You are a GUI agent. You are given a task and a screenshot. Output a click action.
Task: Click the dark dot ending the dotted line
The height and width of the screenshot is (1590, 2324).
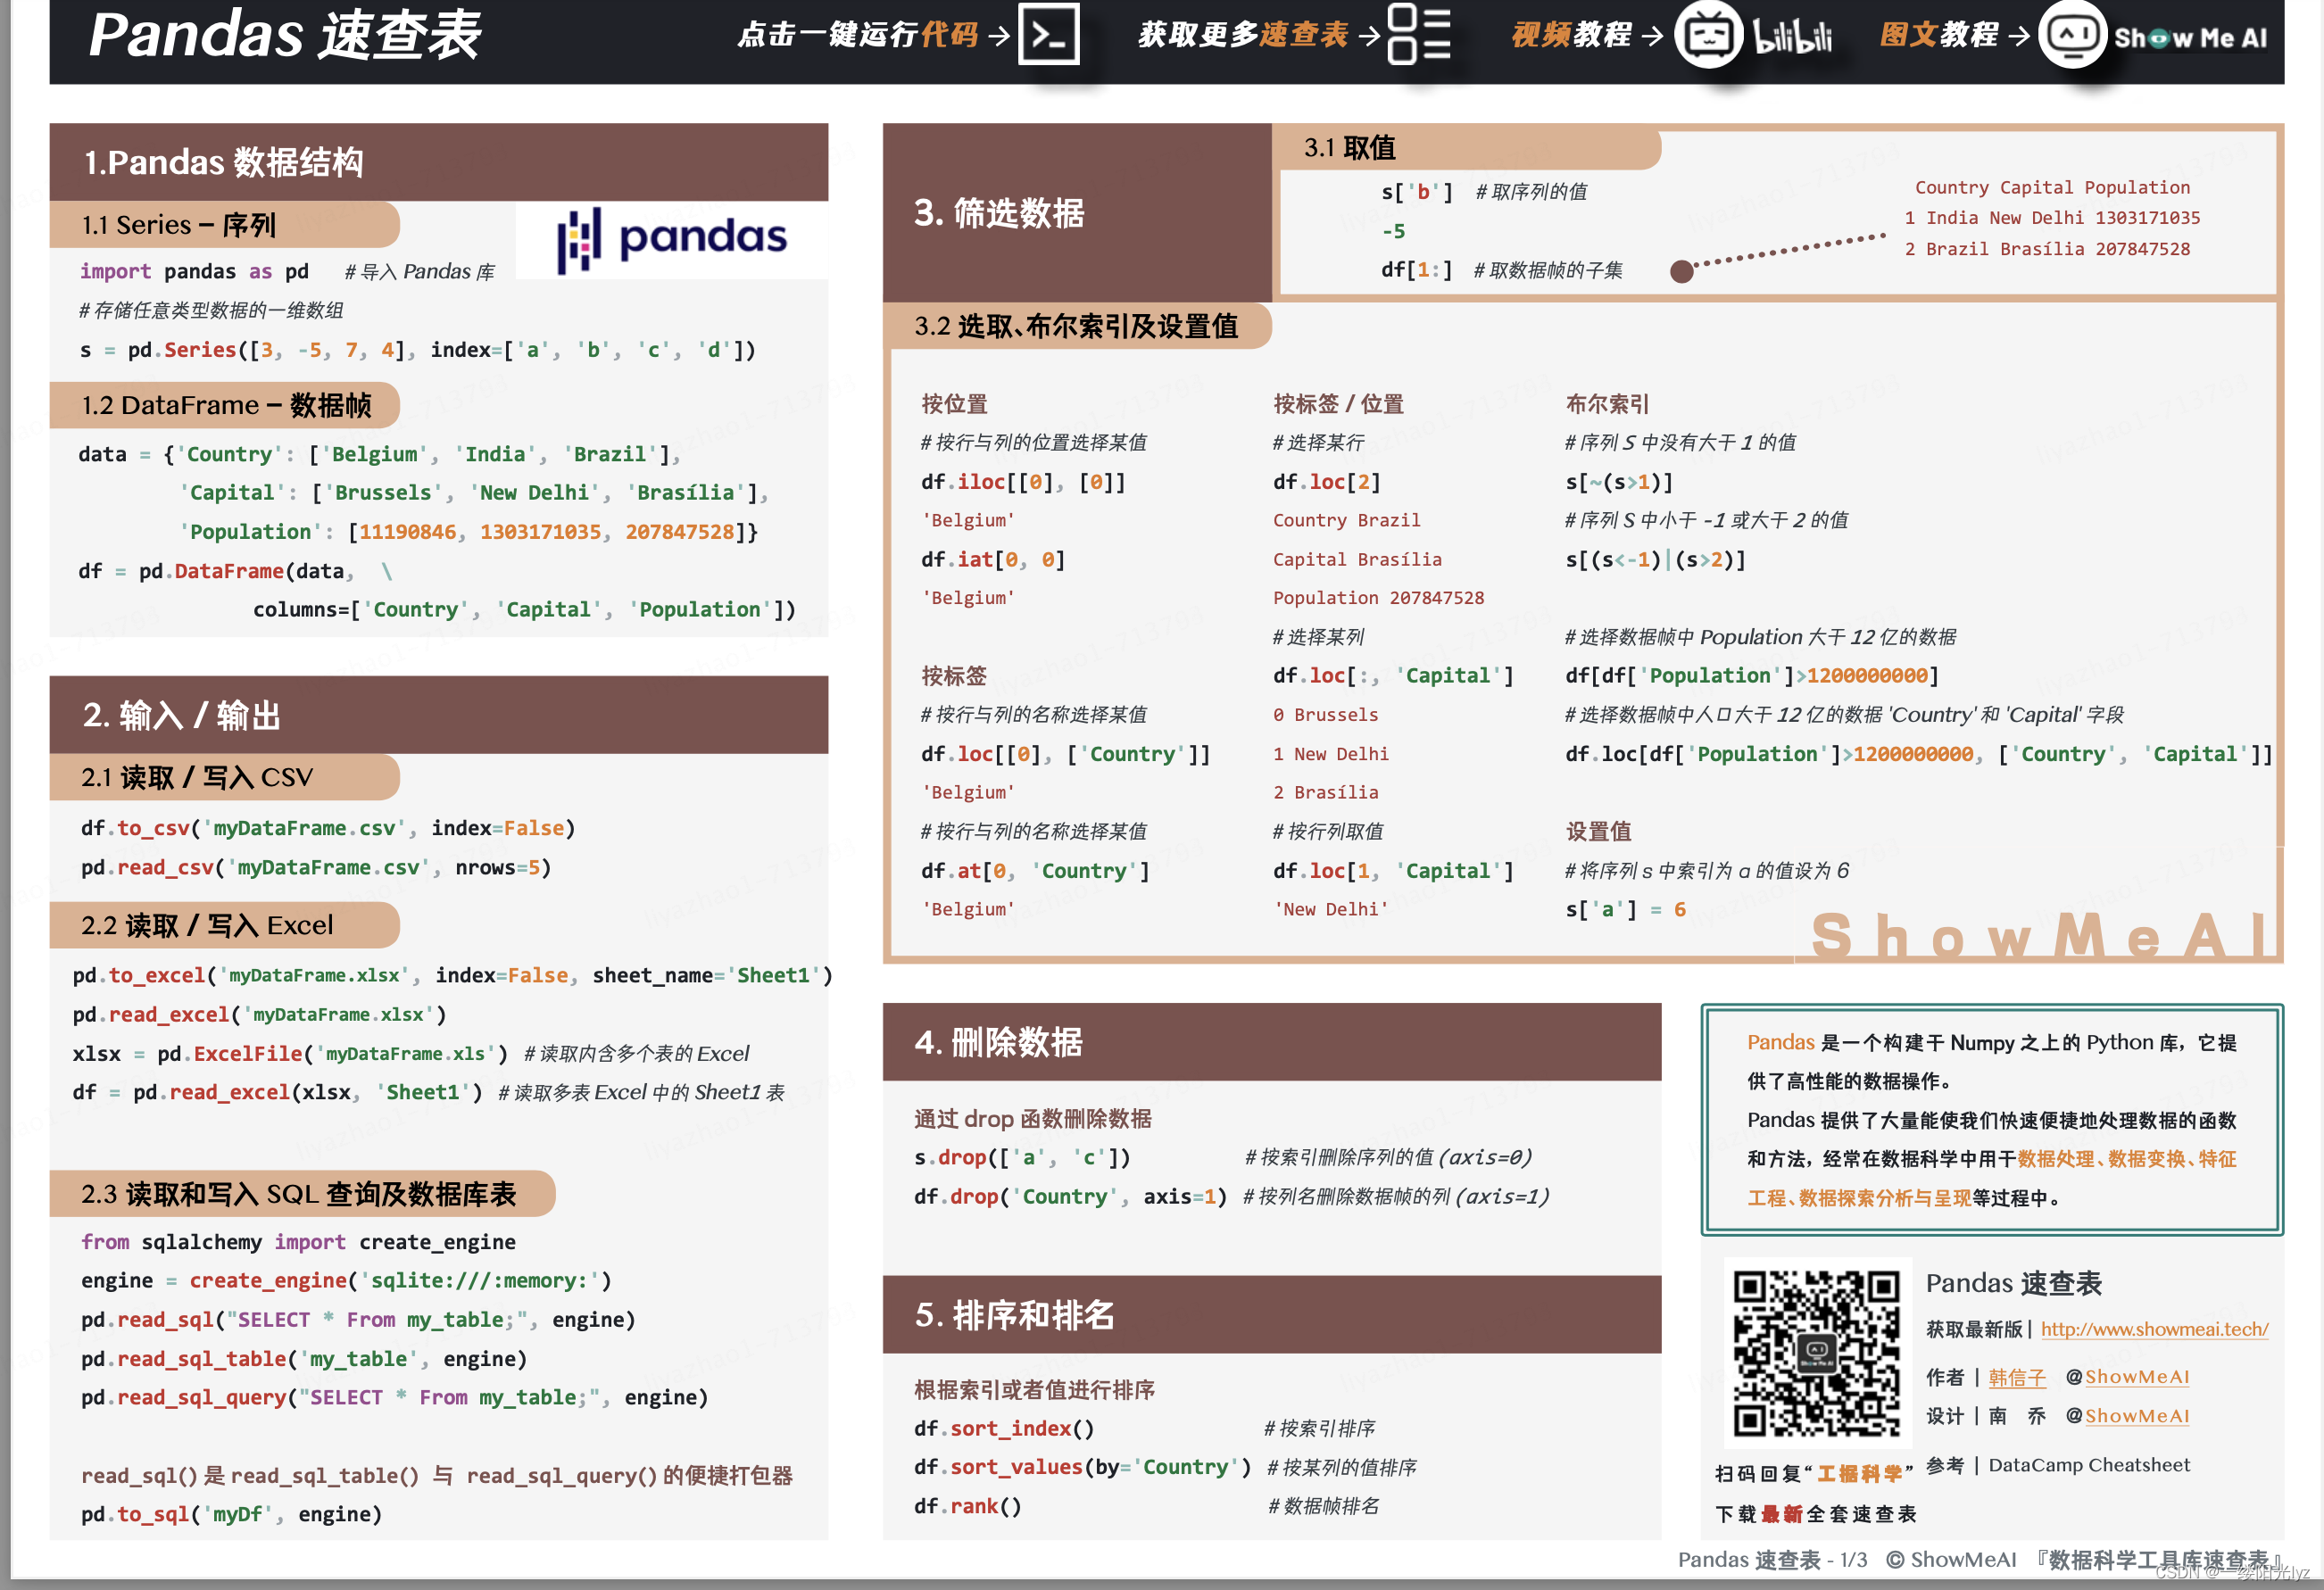click(x=1682, y=271)
